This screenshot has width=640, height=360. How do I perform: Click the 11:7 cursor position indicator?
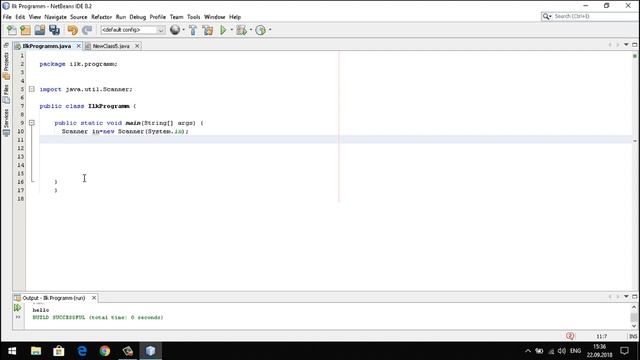[602, 337]
